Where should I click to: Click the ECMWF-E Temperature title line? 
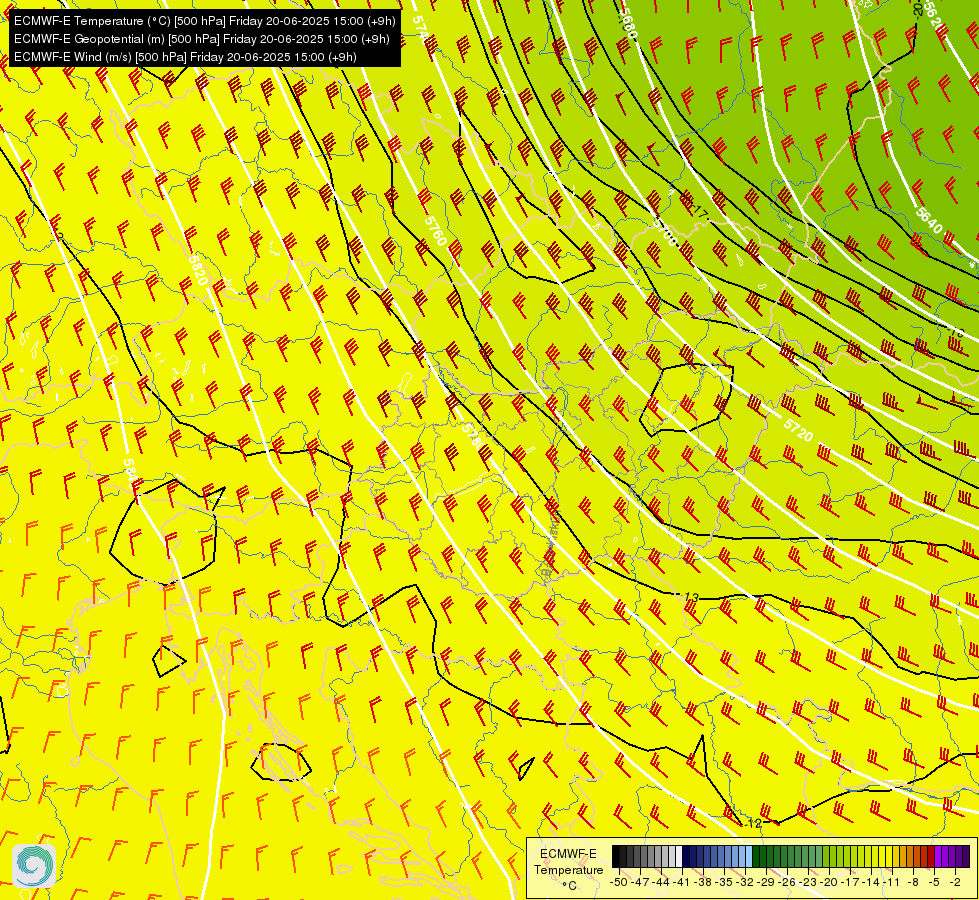pos(205,21)
